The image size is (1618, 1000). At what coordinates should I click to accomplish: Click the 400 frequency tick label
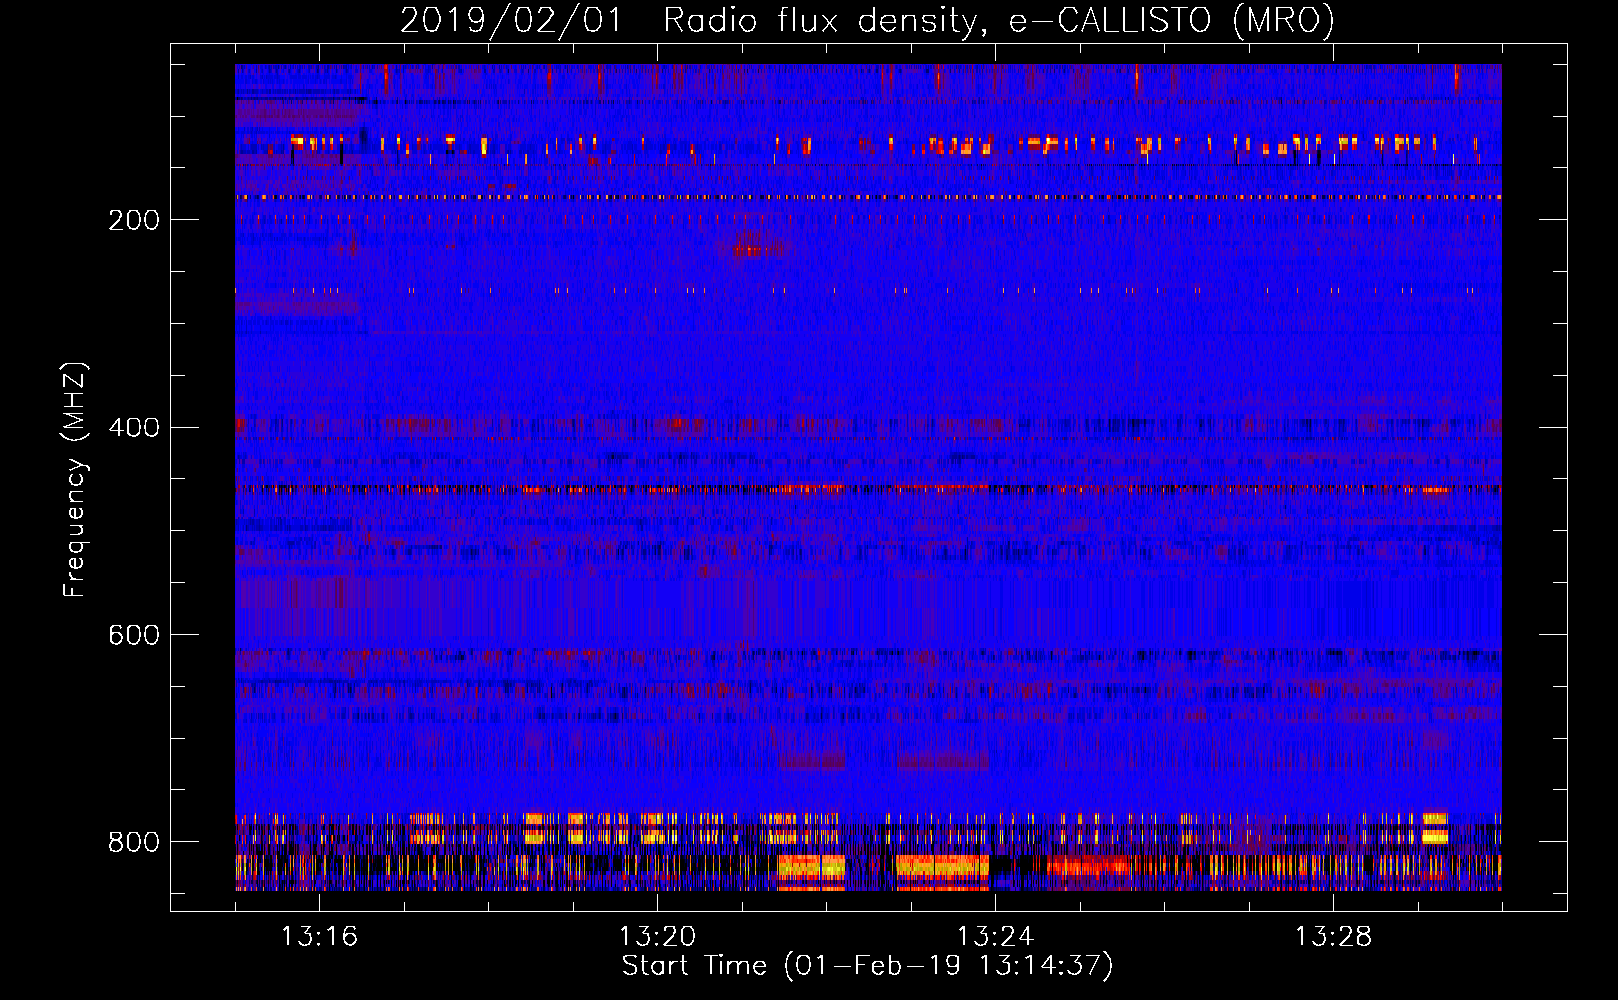tap(134, 428)
